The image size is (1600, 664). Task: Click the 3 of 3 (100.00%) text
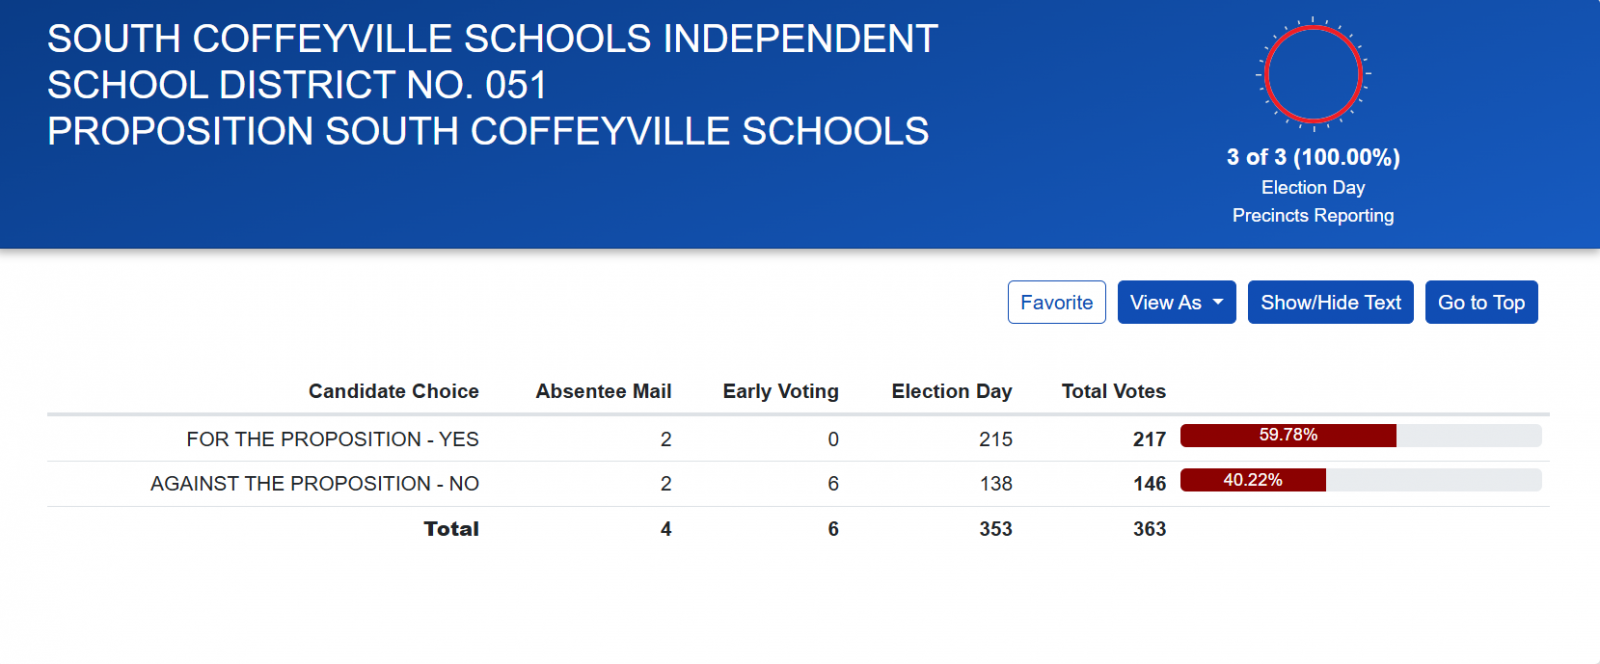coord(1313,157)
